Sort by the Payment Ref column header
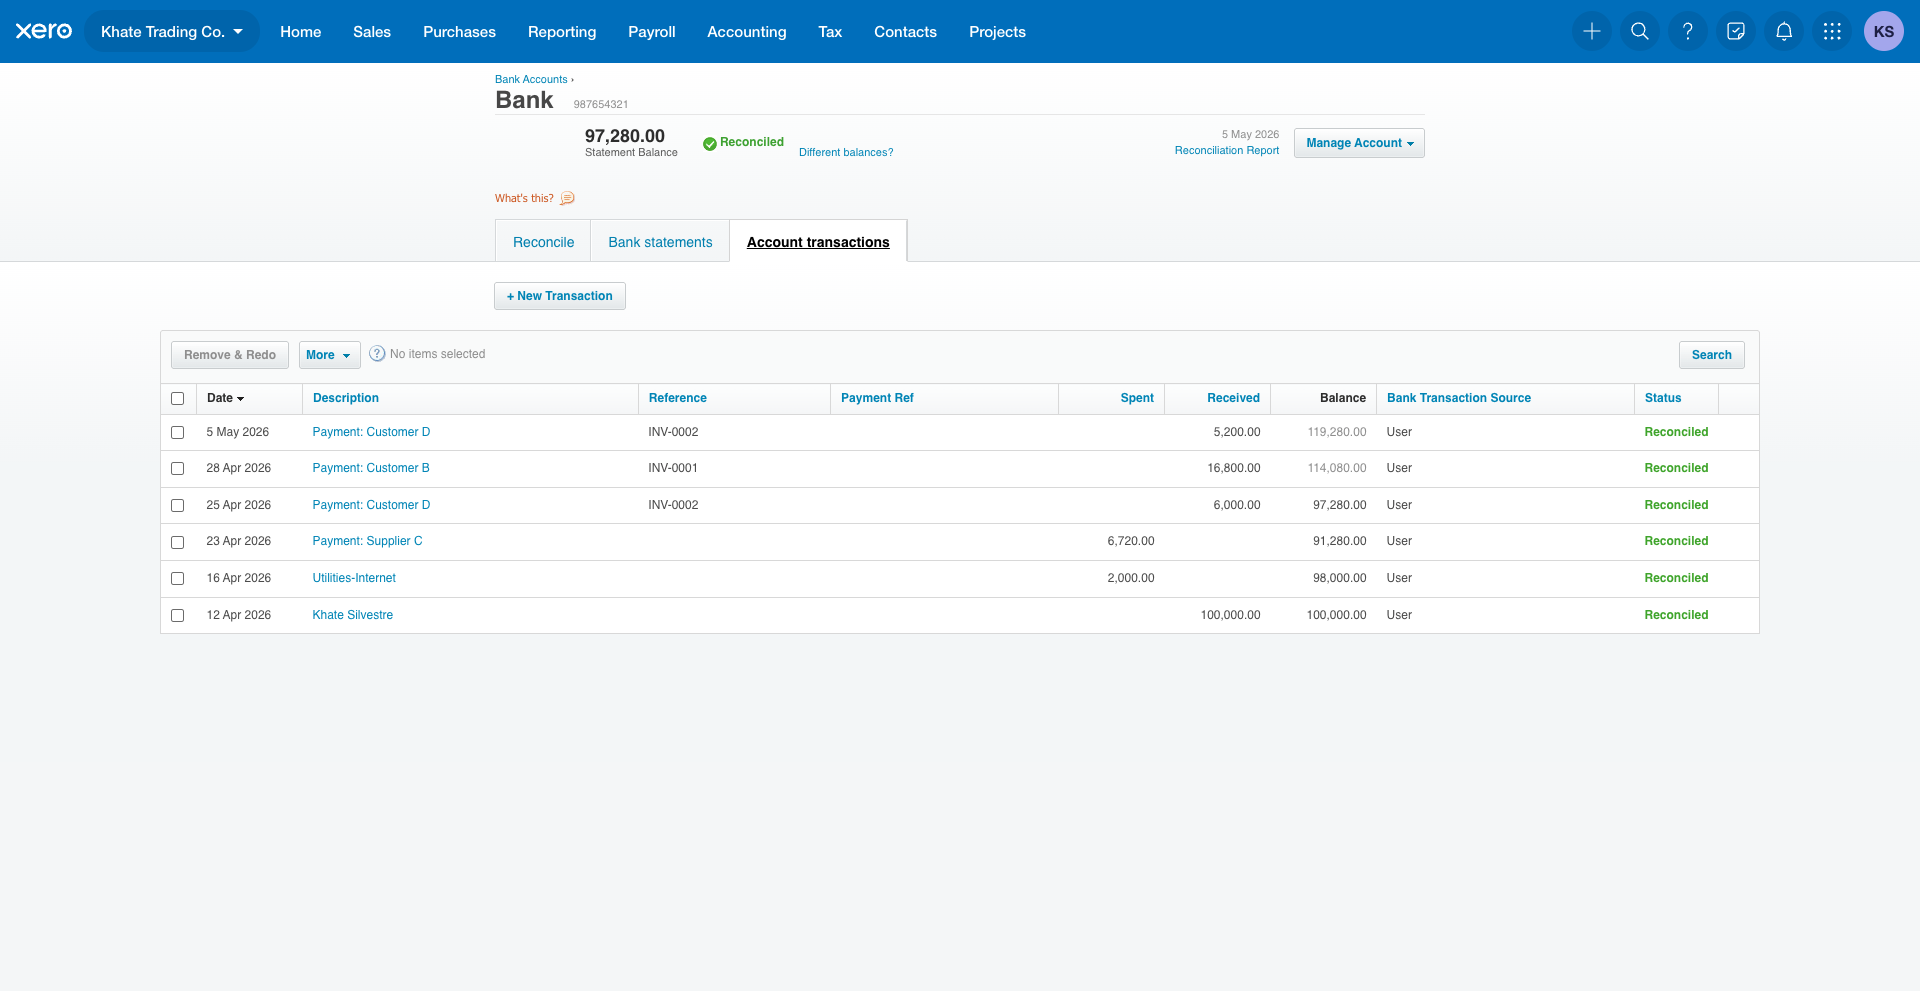This screenshot has height=991, width=1920. coord(877,398)
